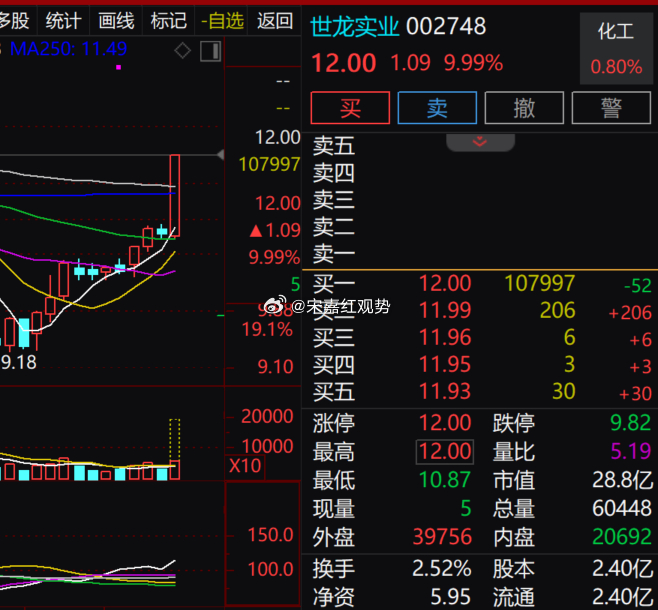The height and width of the screenshot is (610, 658).
Task: Remove stock from 自选 watchlist
Action: tap(222, 21)
